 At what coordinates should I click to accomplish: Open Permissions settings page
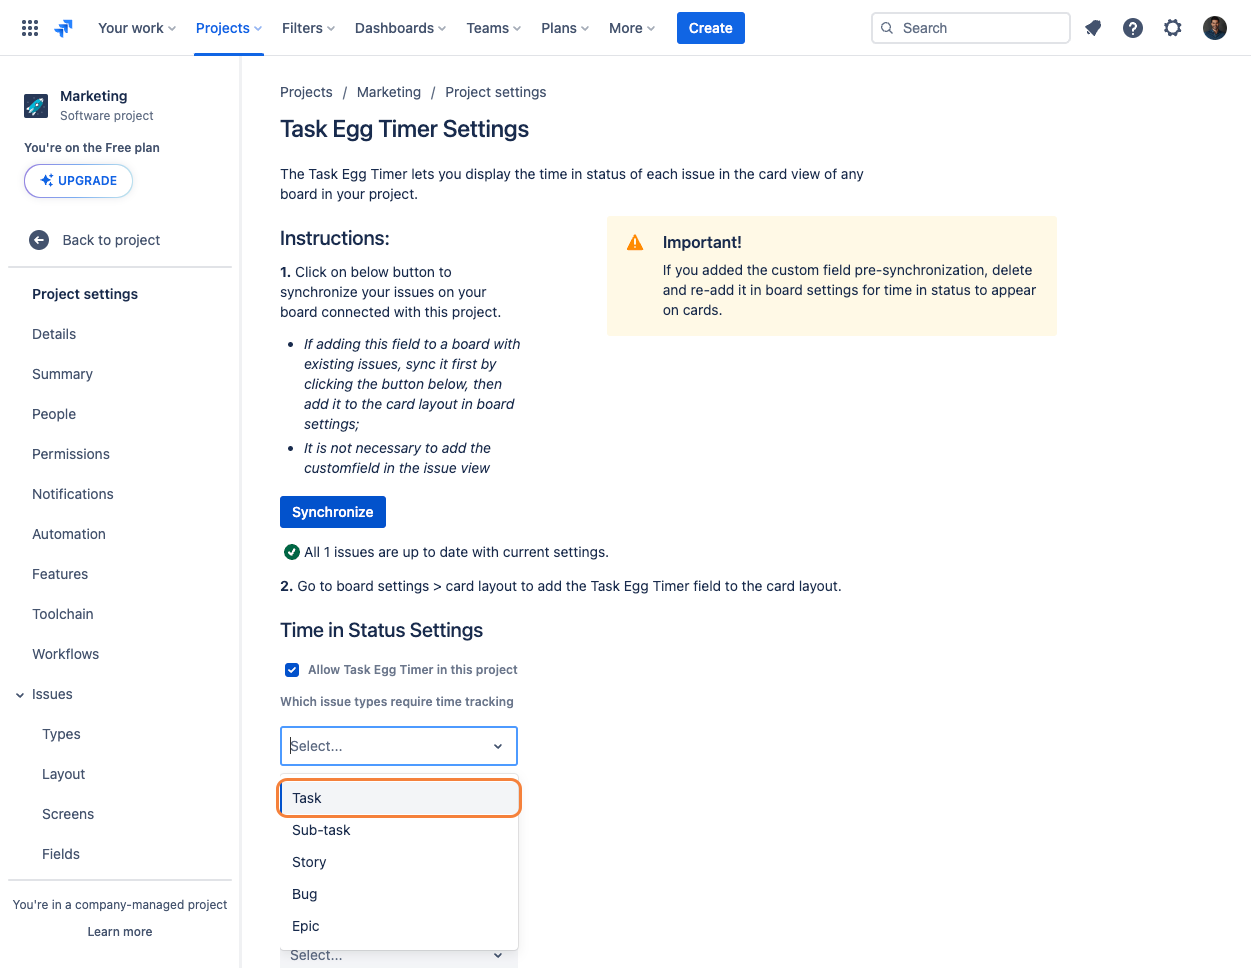pos(71,454)
